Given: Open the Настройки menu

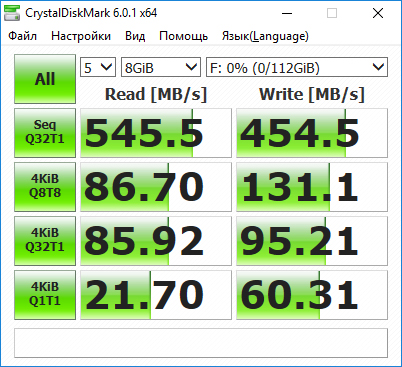Looking at the screenshot, I should tap(81, 36).
